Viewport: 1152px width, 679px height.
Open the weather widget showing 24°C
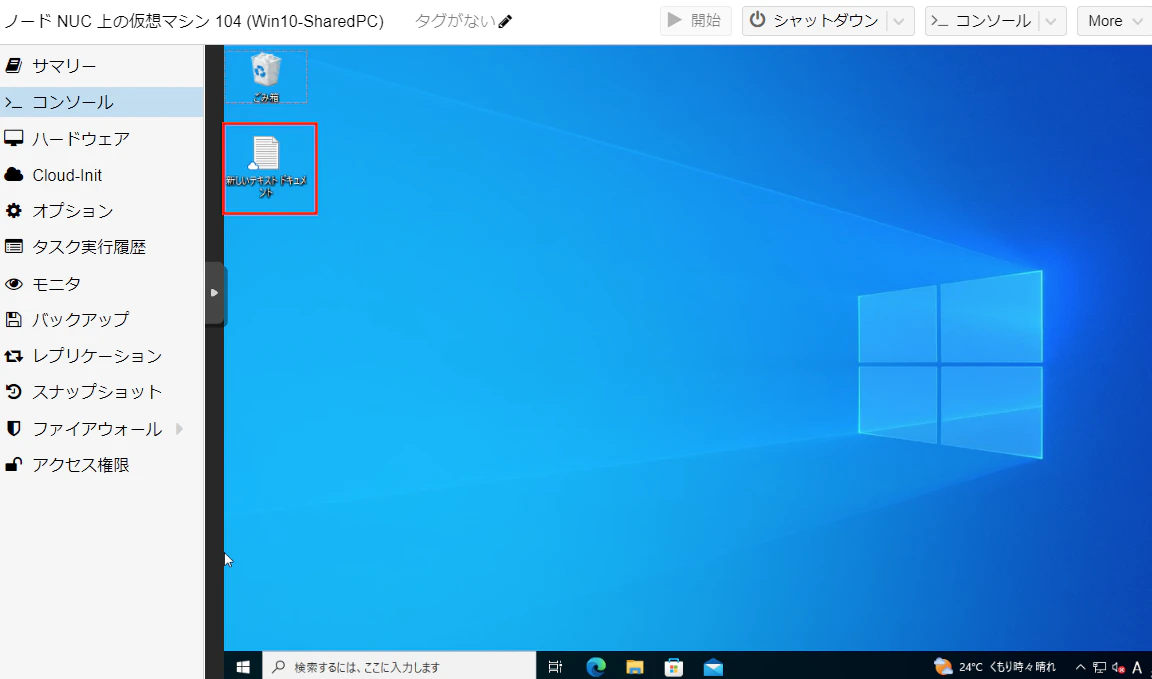[x=995, y=667]
